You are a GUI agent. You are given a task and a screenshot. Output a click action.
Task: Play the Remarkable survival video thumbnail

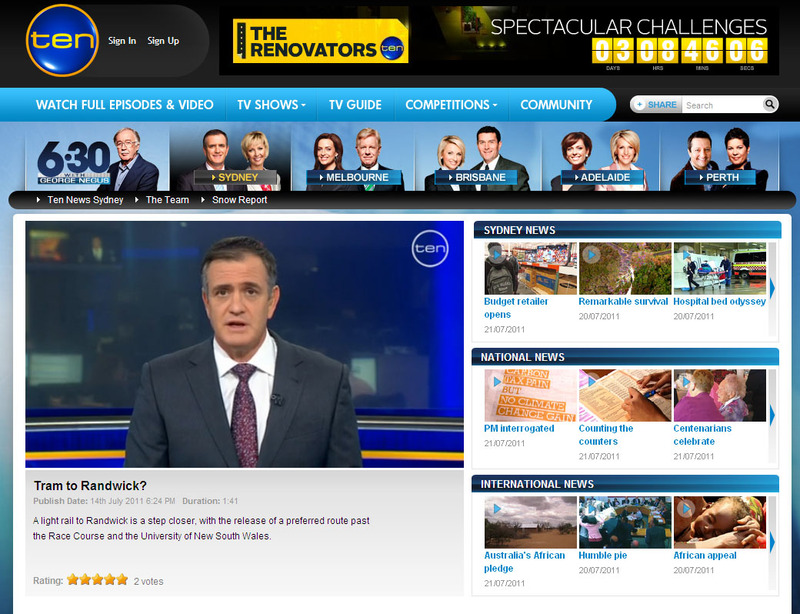click(x=624, y=268)
